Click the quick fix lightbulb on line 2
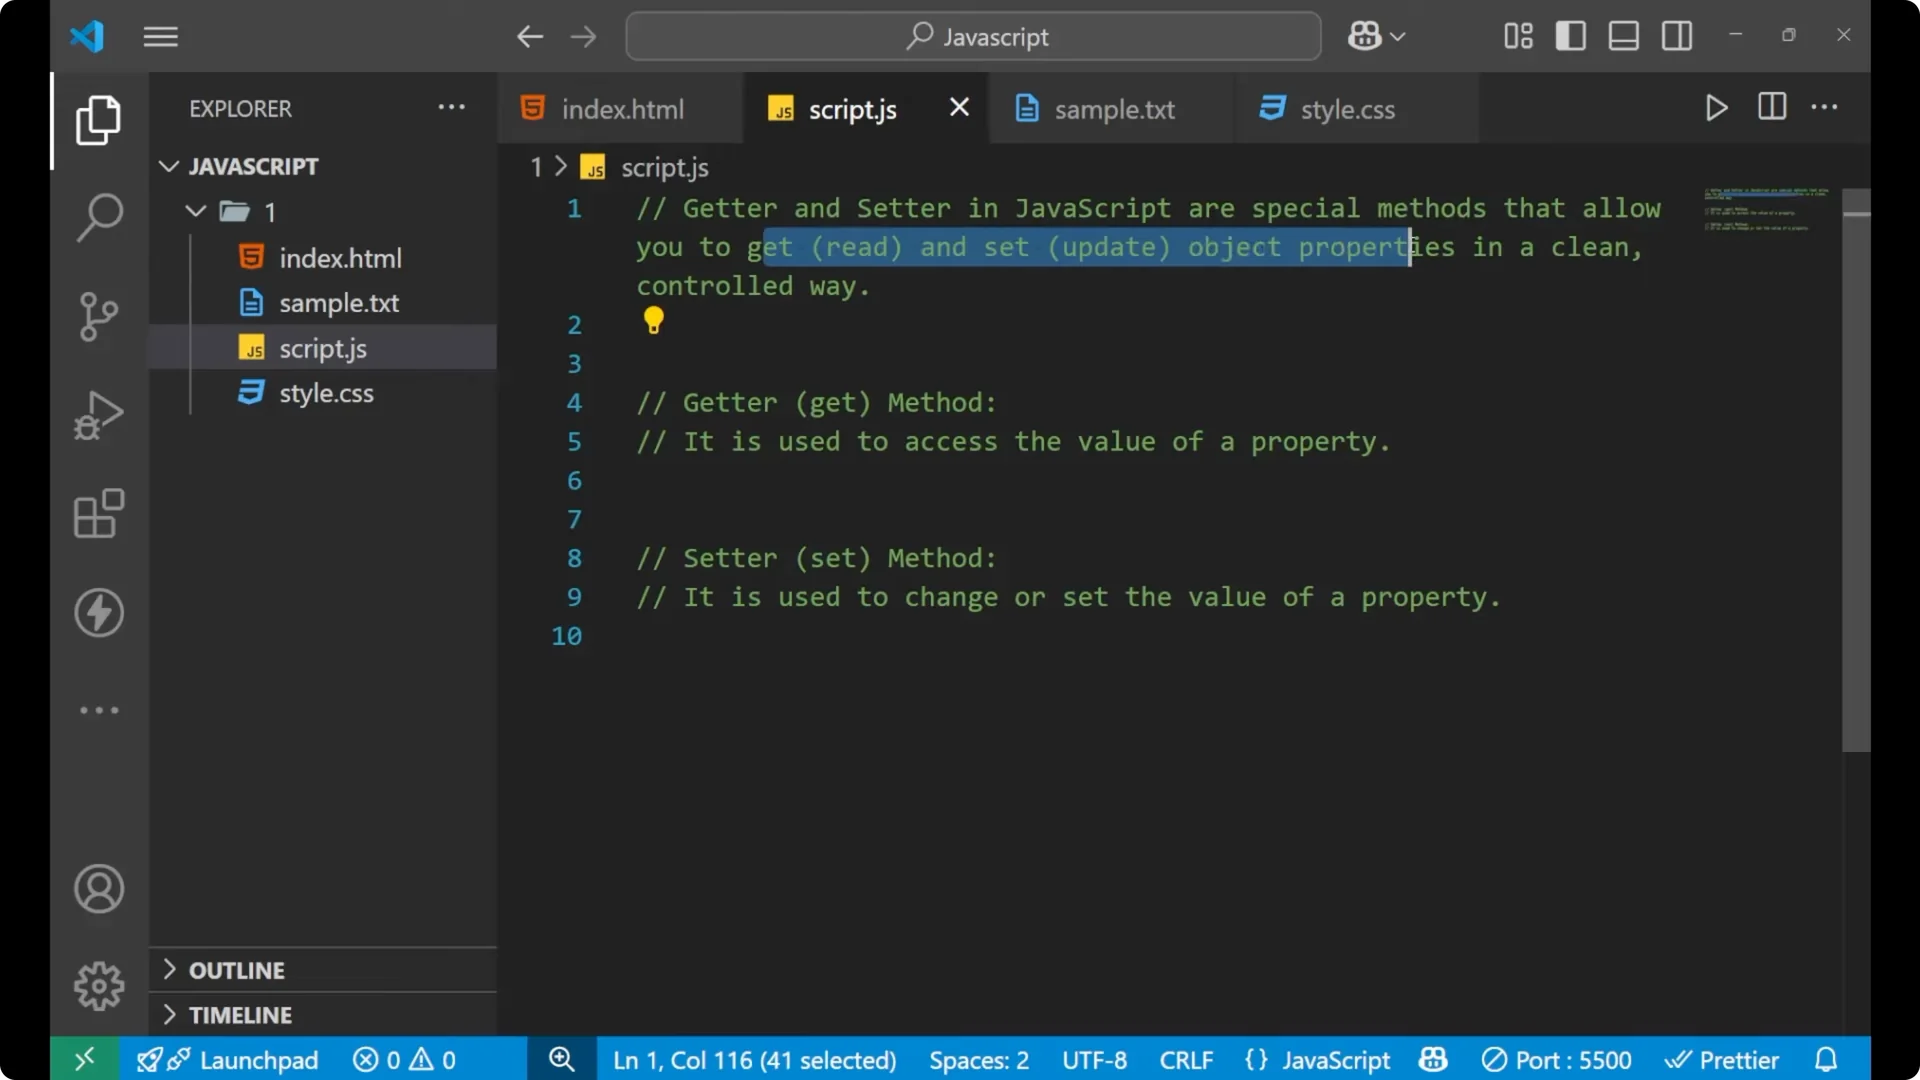The width and height of the screenshot is (1920, 1080). coord(653,320)
